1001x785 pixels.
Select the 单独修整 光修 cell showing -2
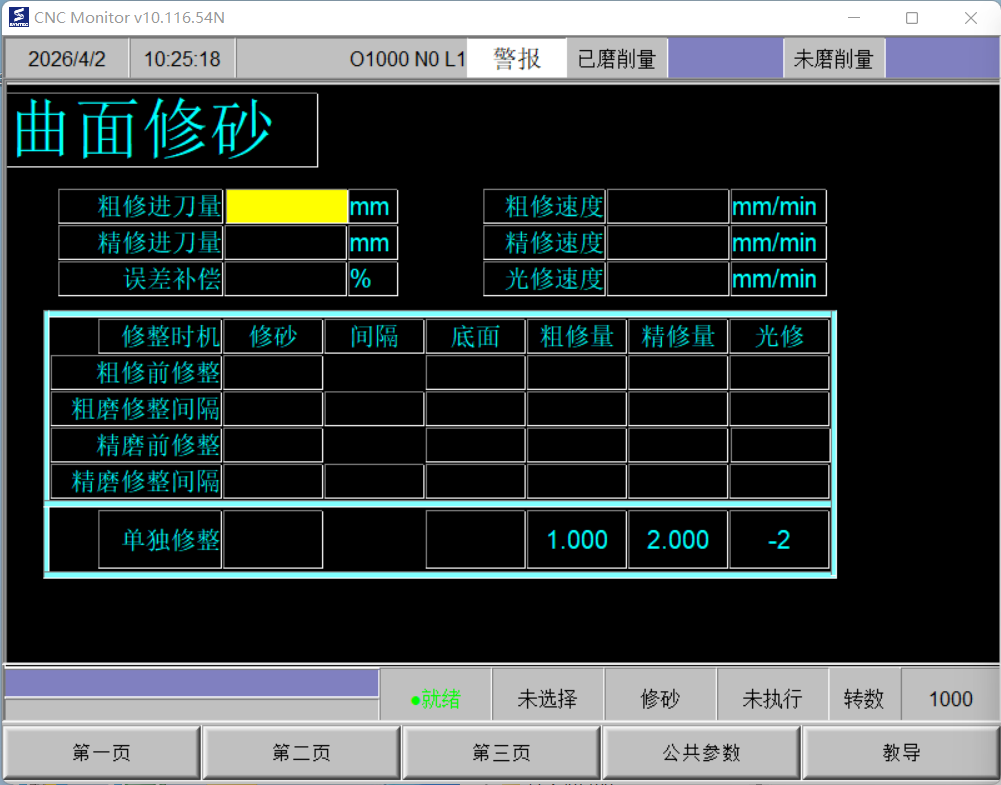pos(779,540)
